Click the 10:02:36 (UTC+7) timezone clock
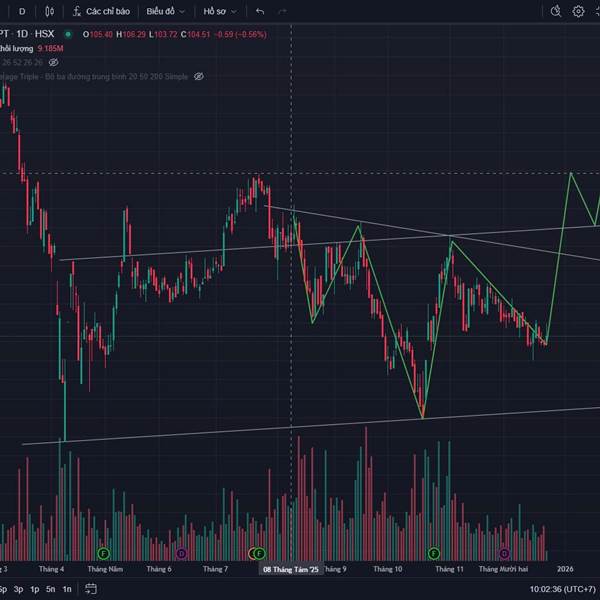 point(562,589)
